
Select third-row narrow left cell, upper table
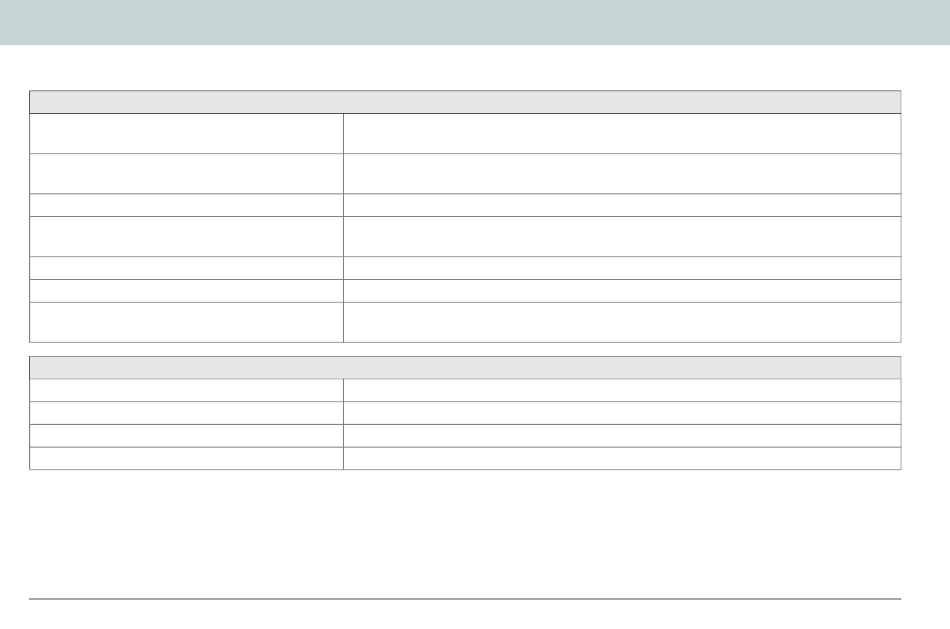pyautogui.click(x=187, y=205)
